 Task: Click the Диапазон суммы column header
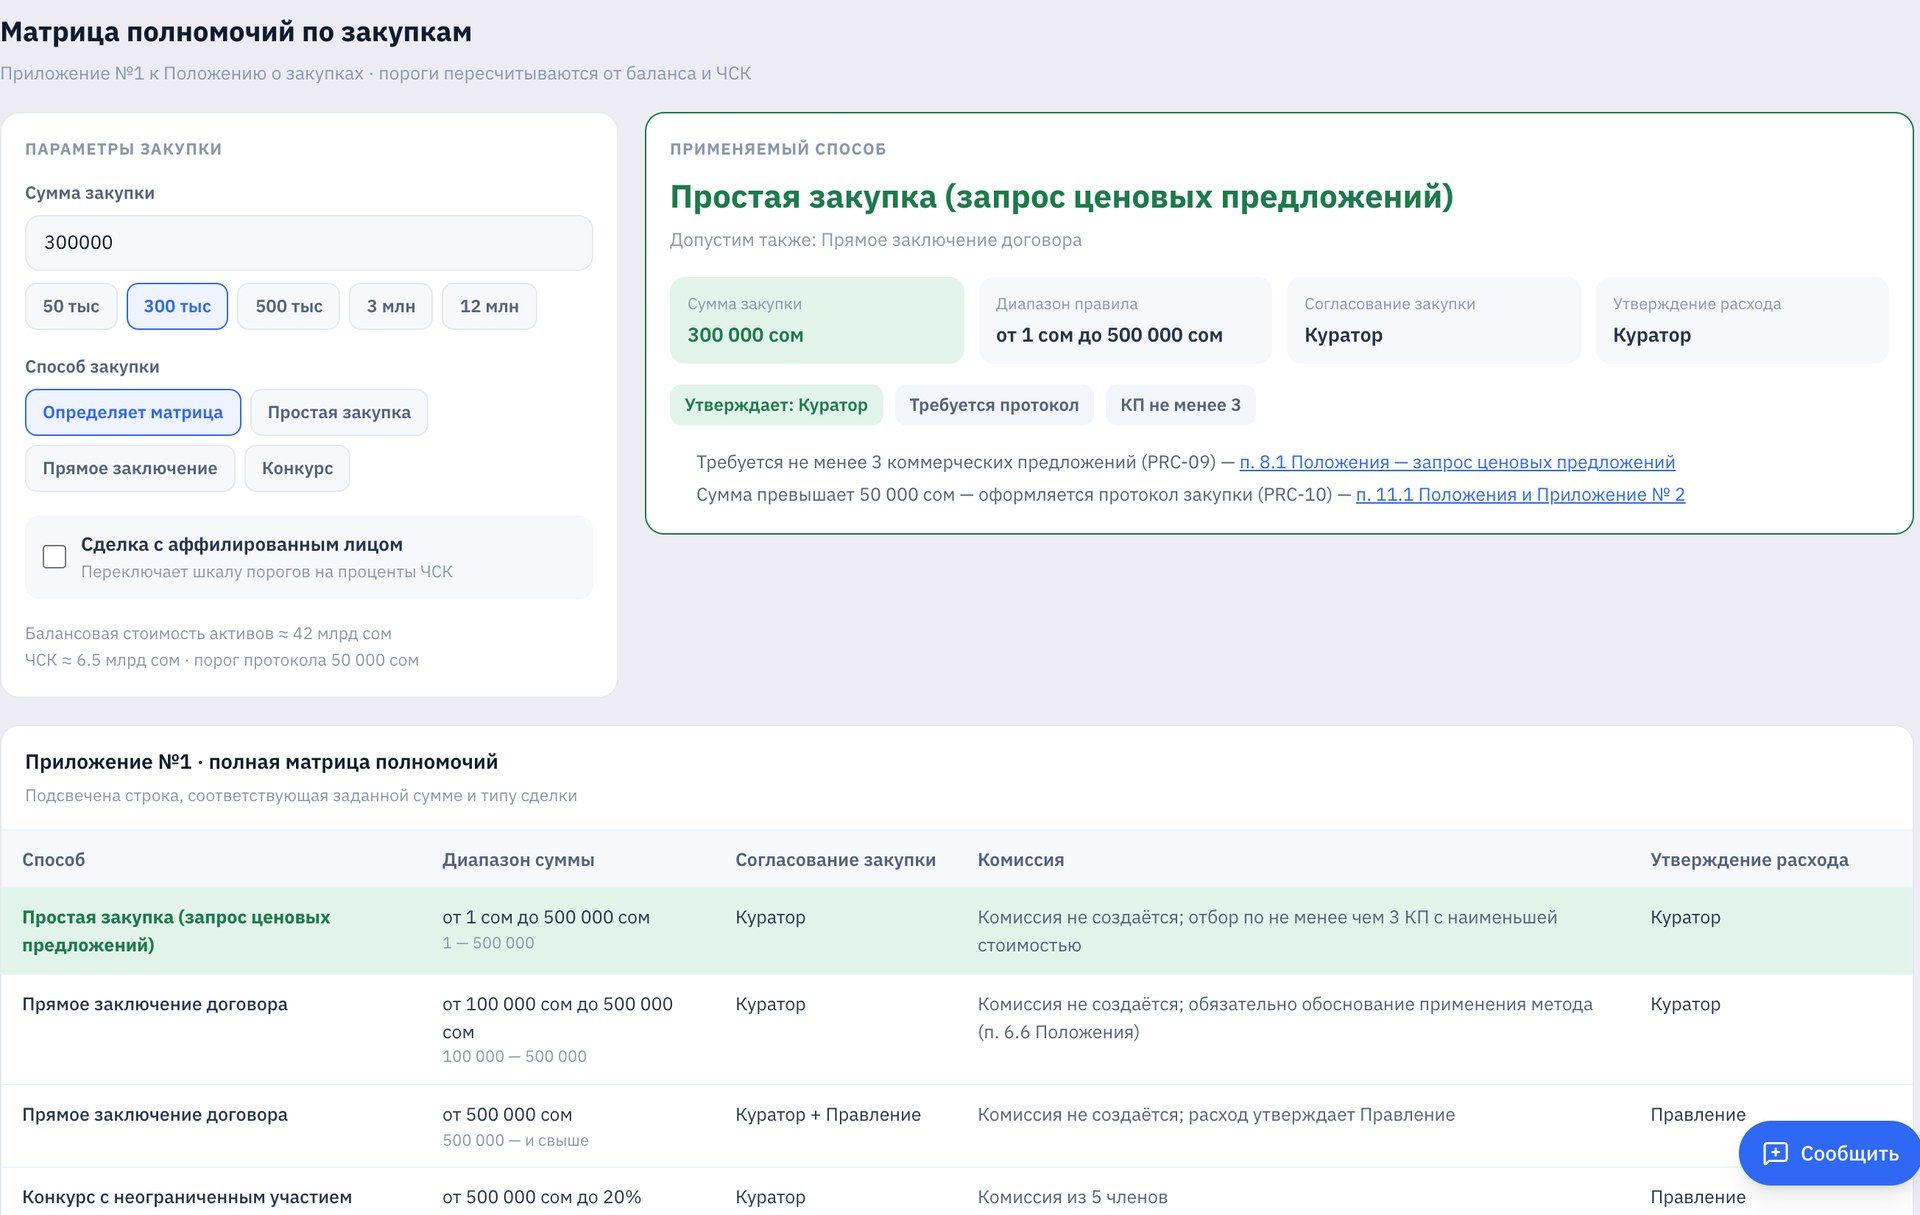(x=518, y=860)
